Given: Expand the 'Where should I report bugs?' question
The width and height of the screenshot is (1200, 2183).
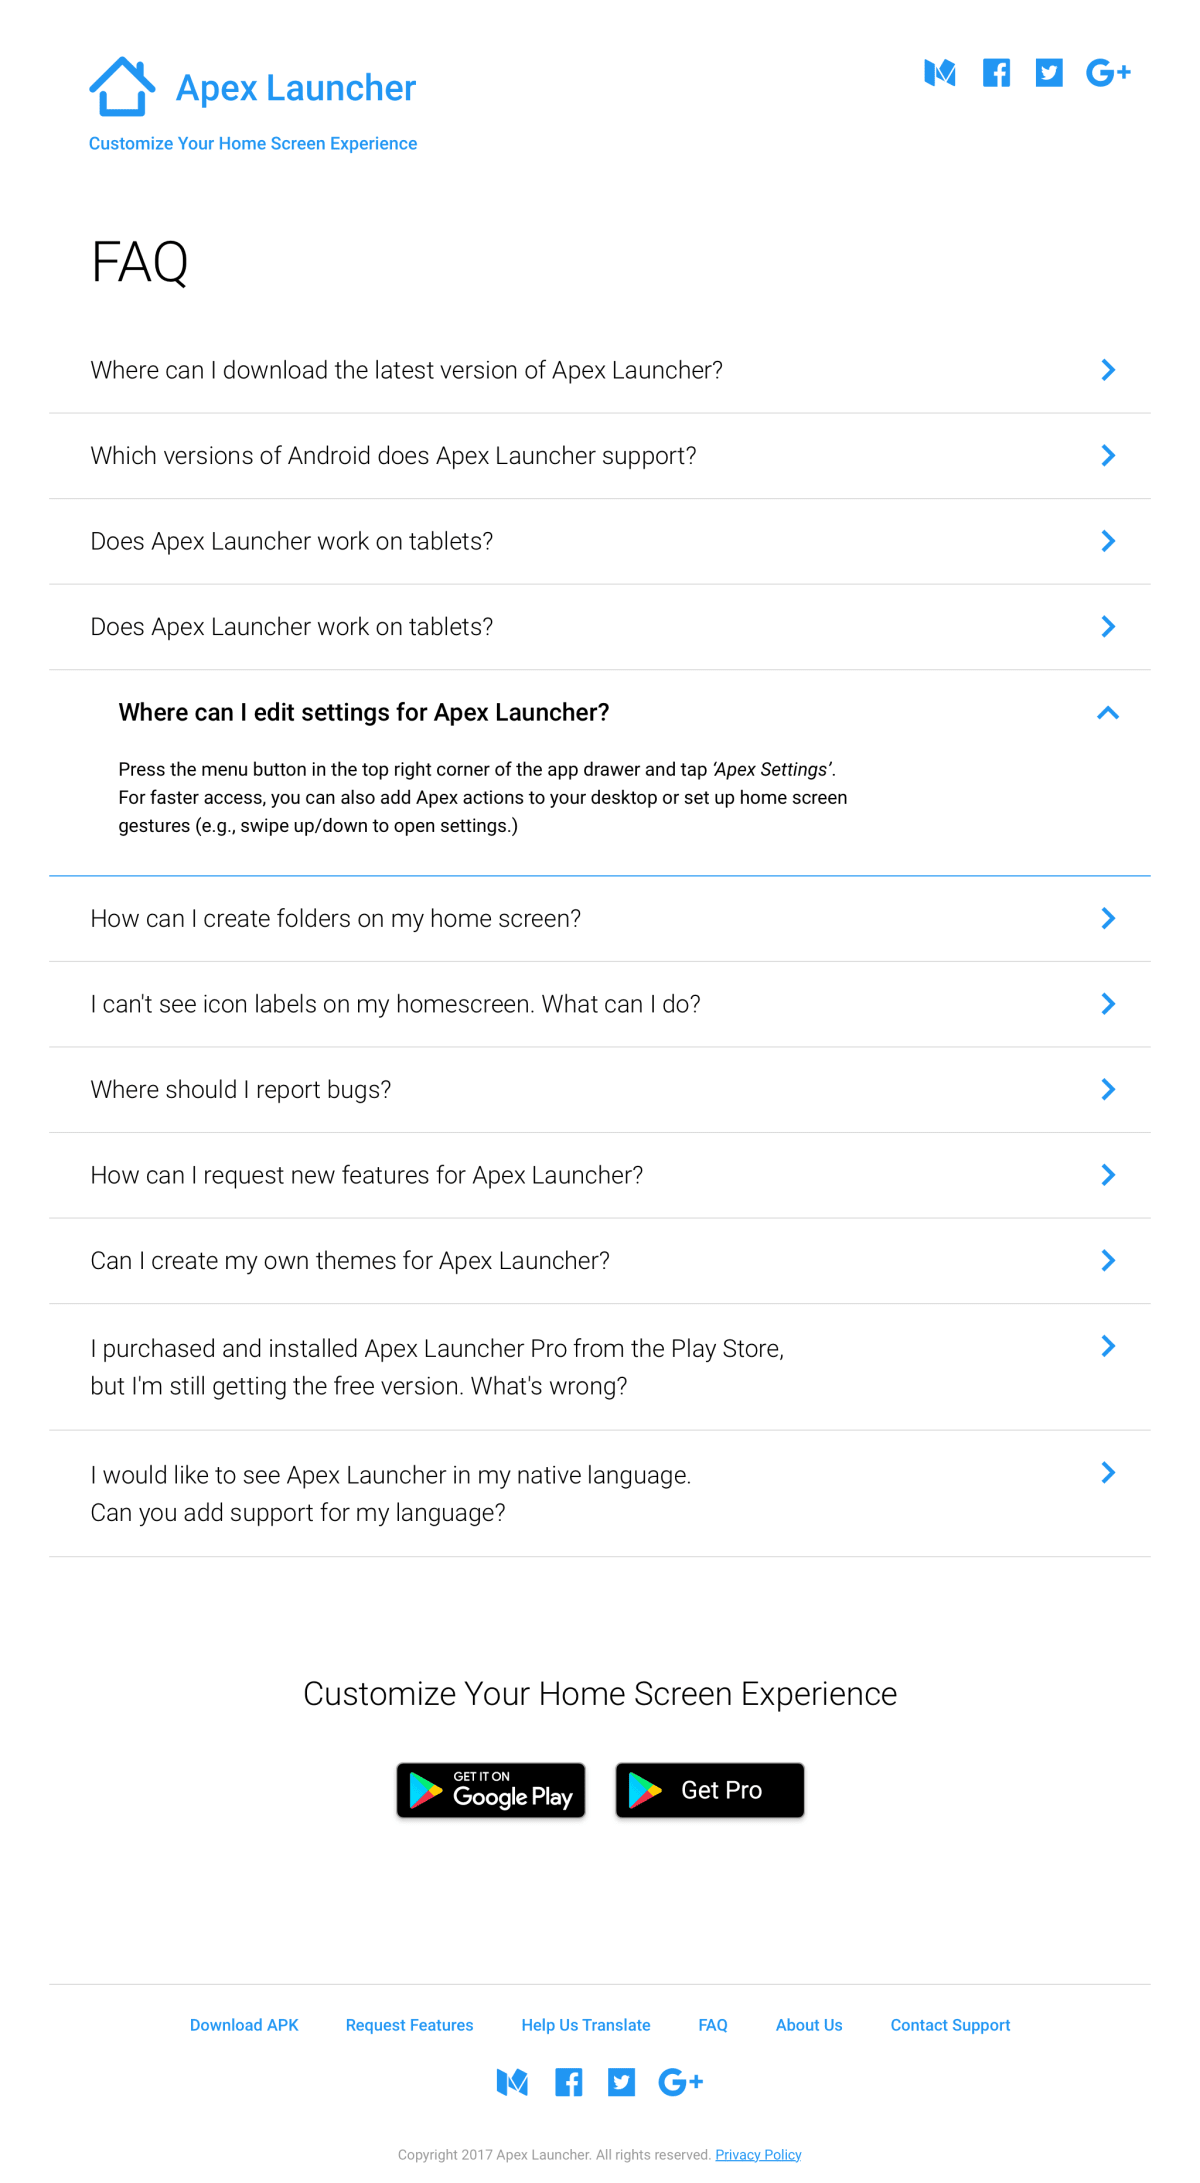Looking at the screenshot, I should click(x=1107, y=1090).
